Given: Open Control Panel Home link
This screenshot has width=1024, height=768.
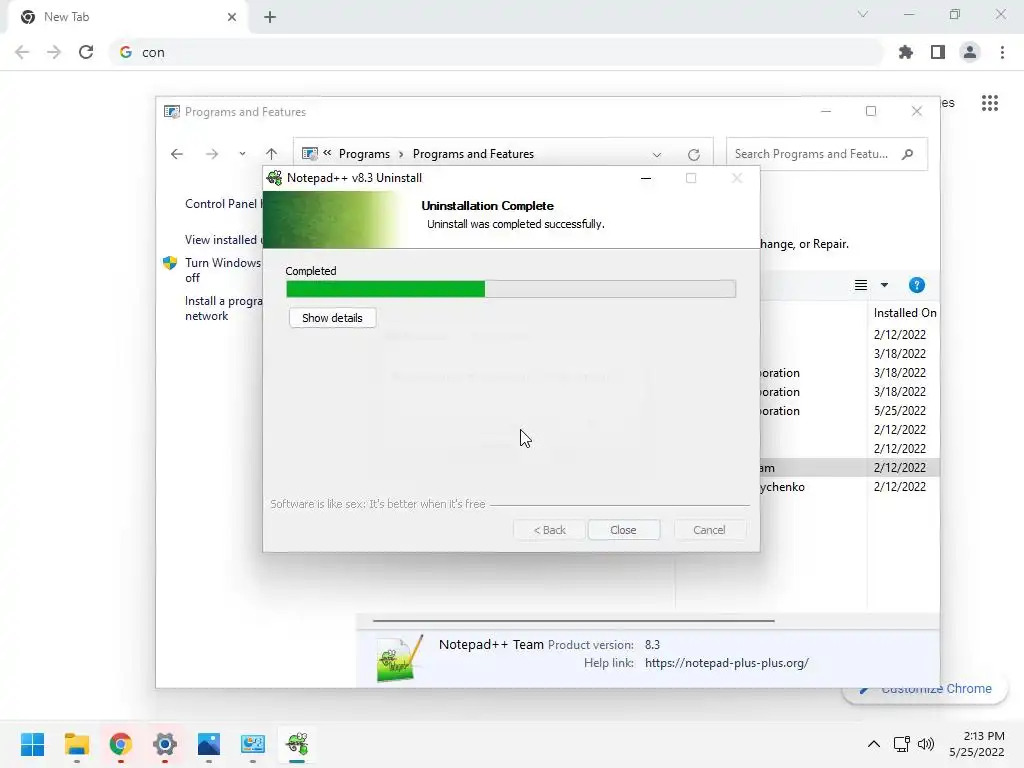Looking at the screenshot, I should (223, 204).
